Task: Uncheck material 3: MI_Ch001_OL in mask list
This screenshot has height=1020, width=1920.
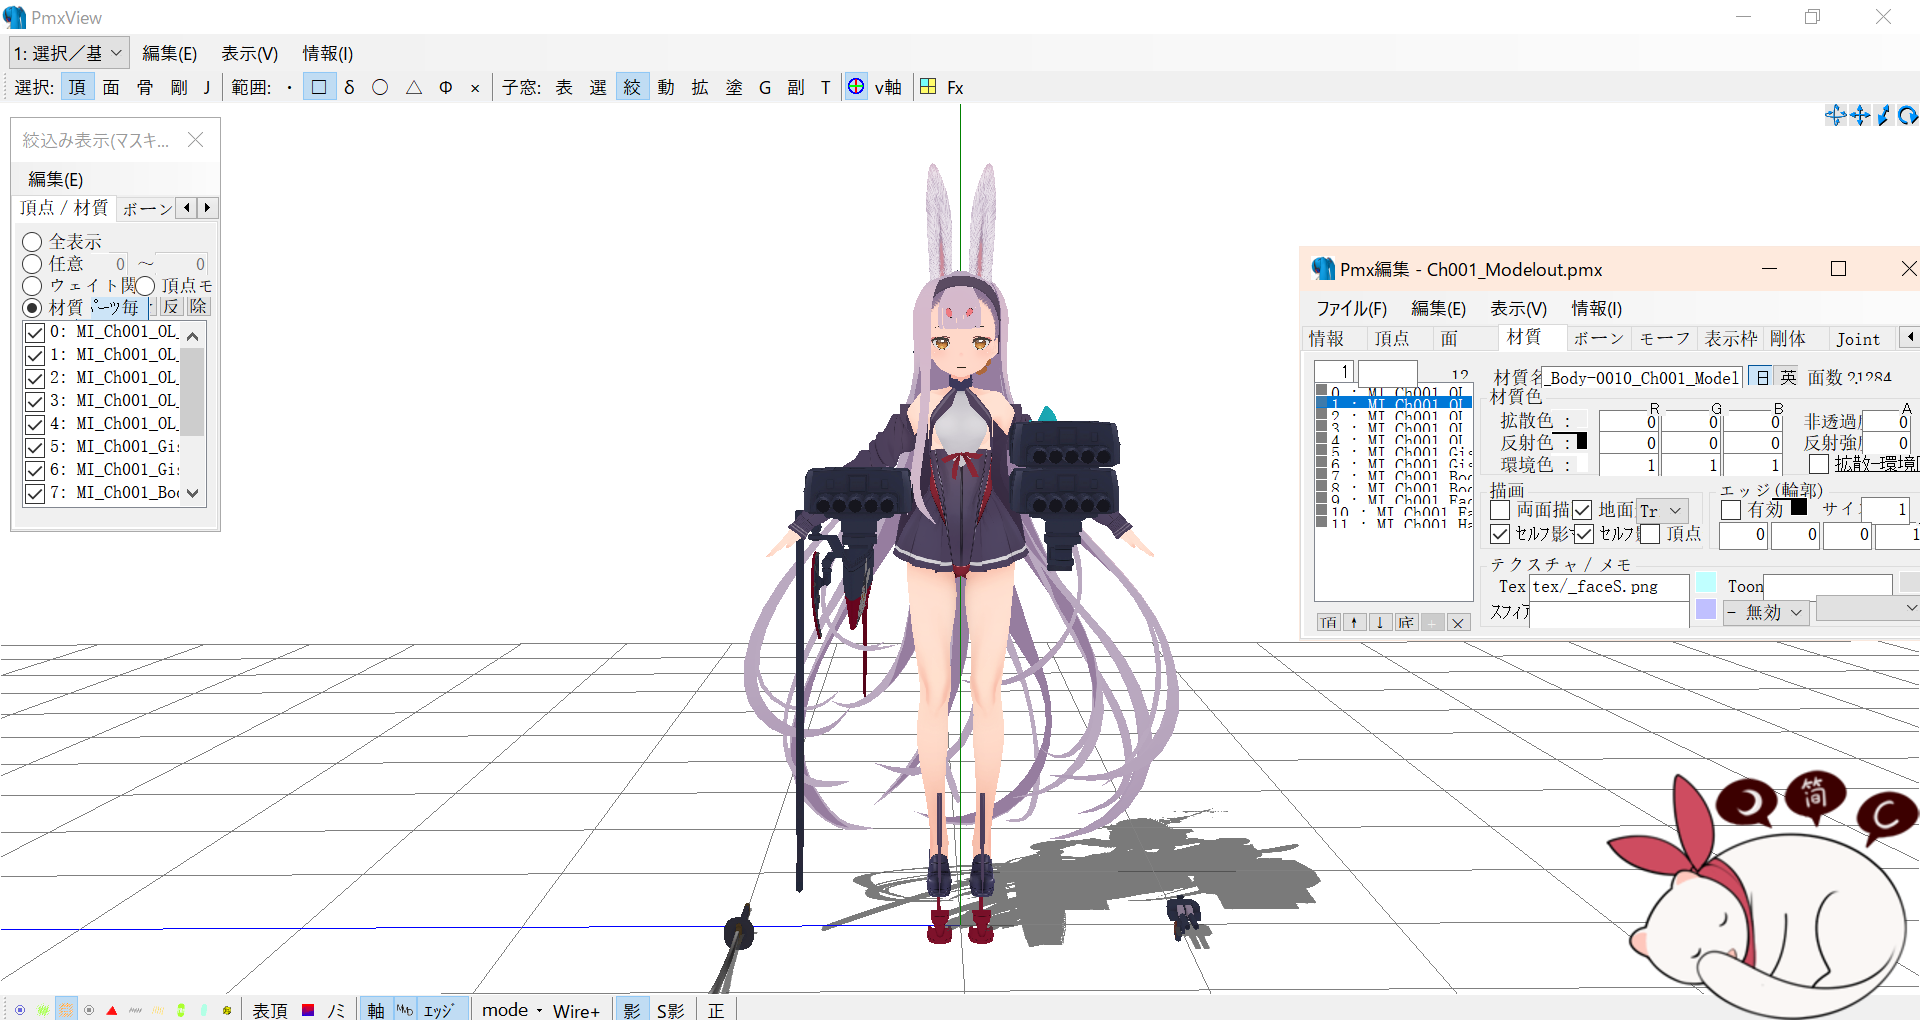Action: click(35, 401)
